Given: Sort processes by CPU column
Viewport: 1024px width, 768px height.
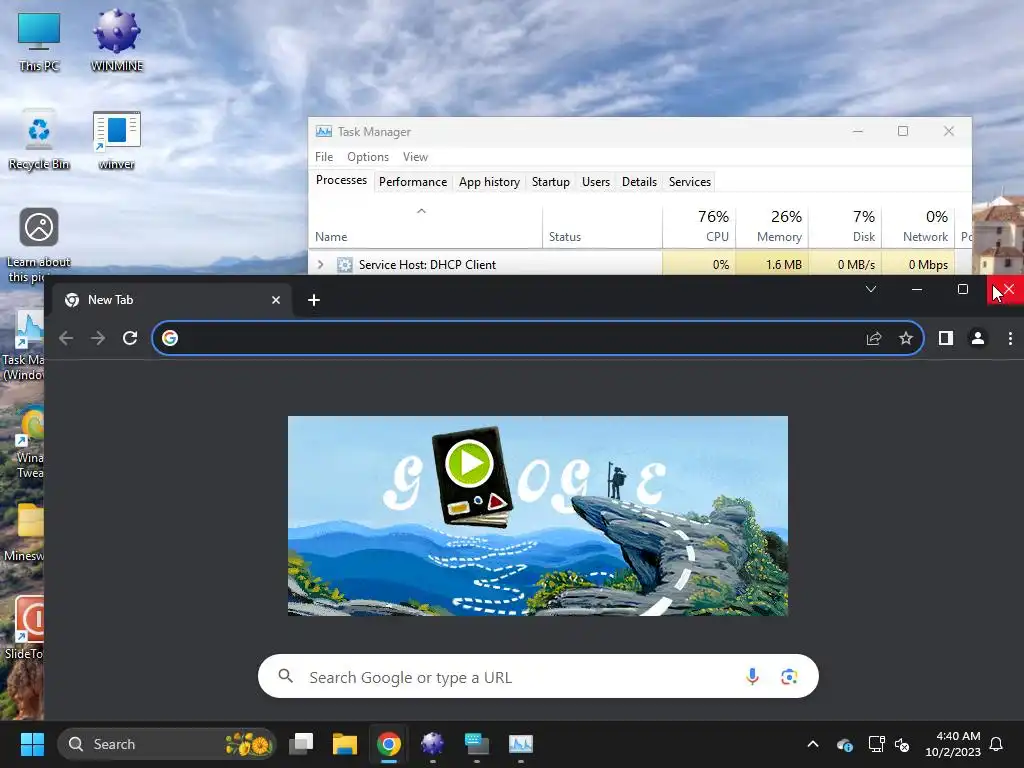Looking at the screenshot, I should tap(699, 227).
